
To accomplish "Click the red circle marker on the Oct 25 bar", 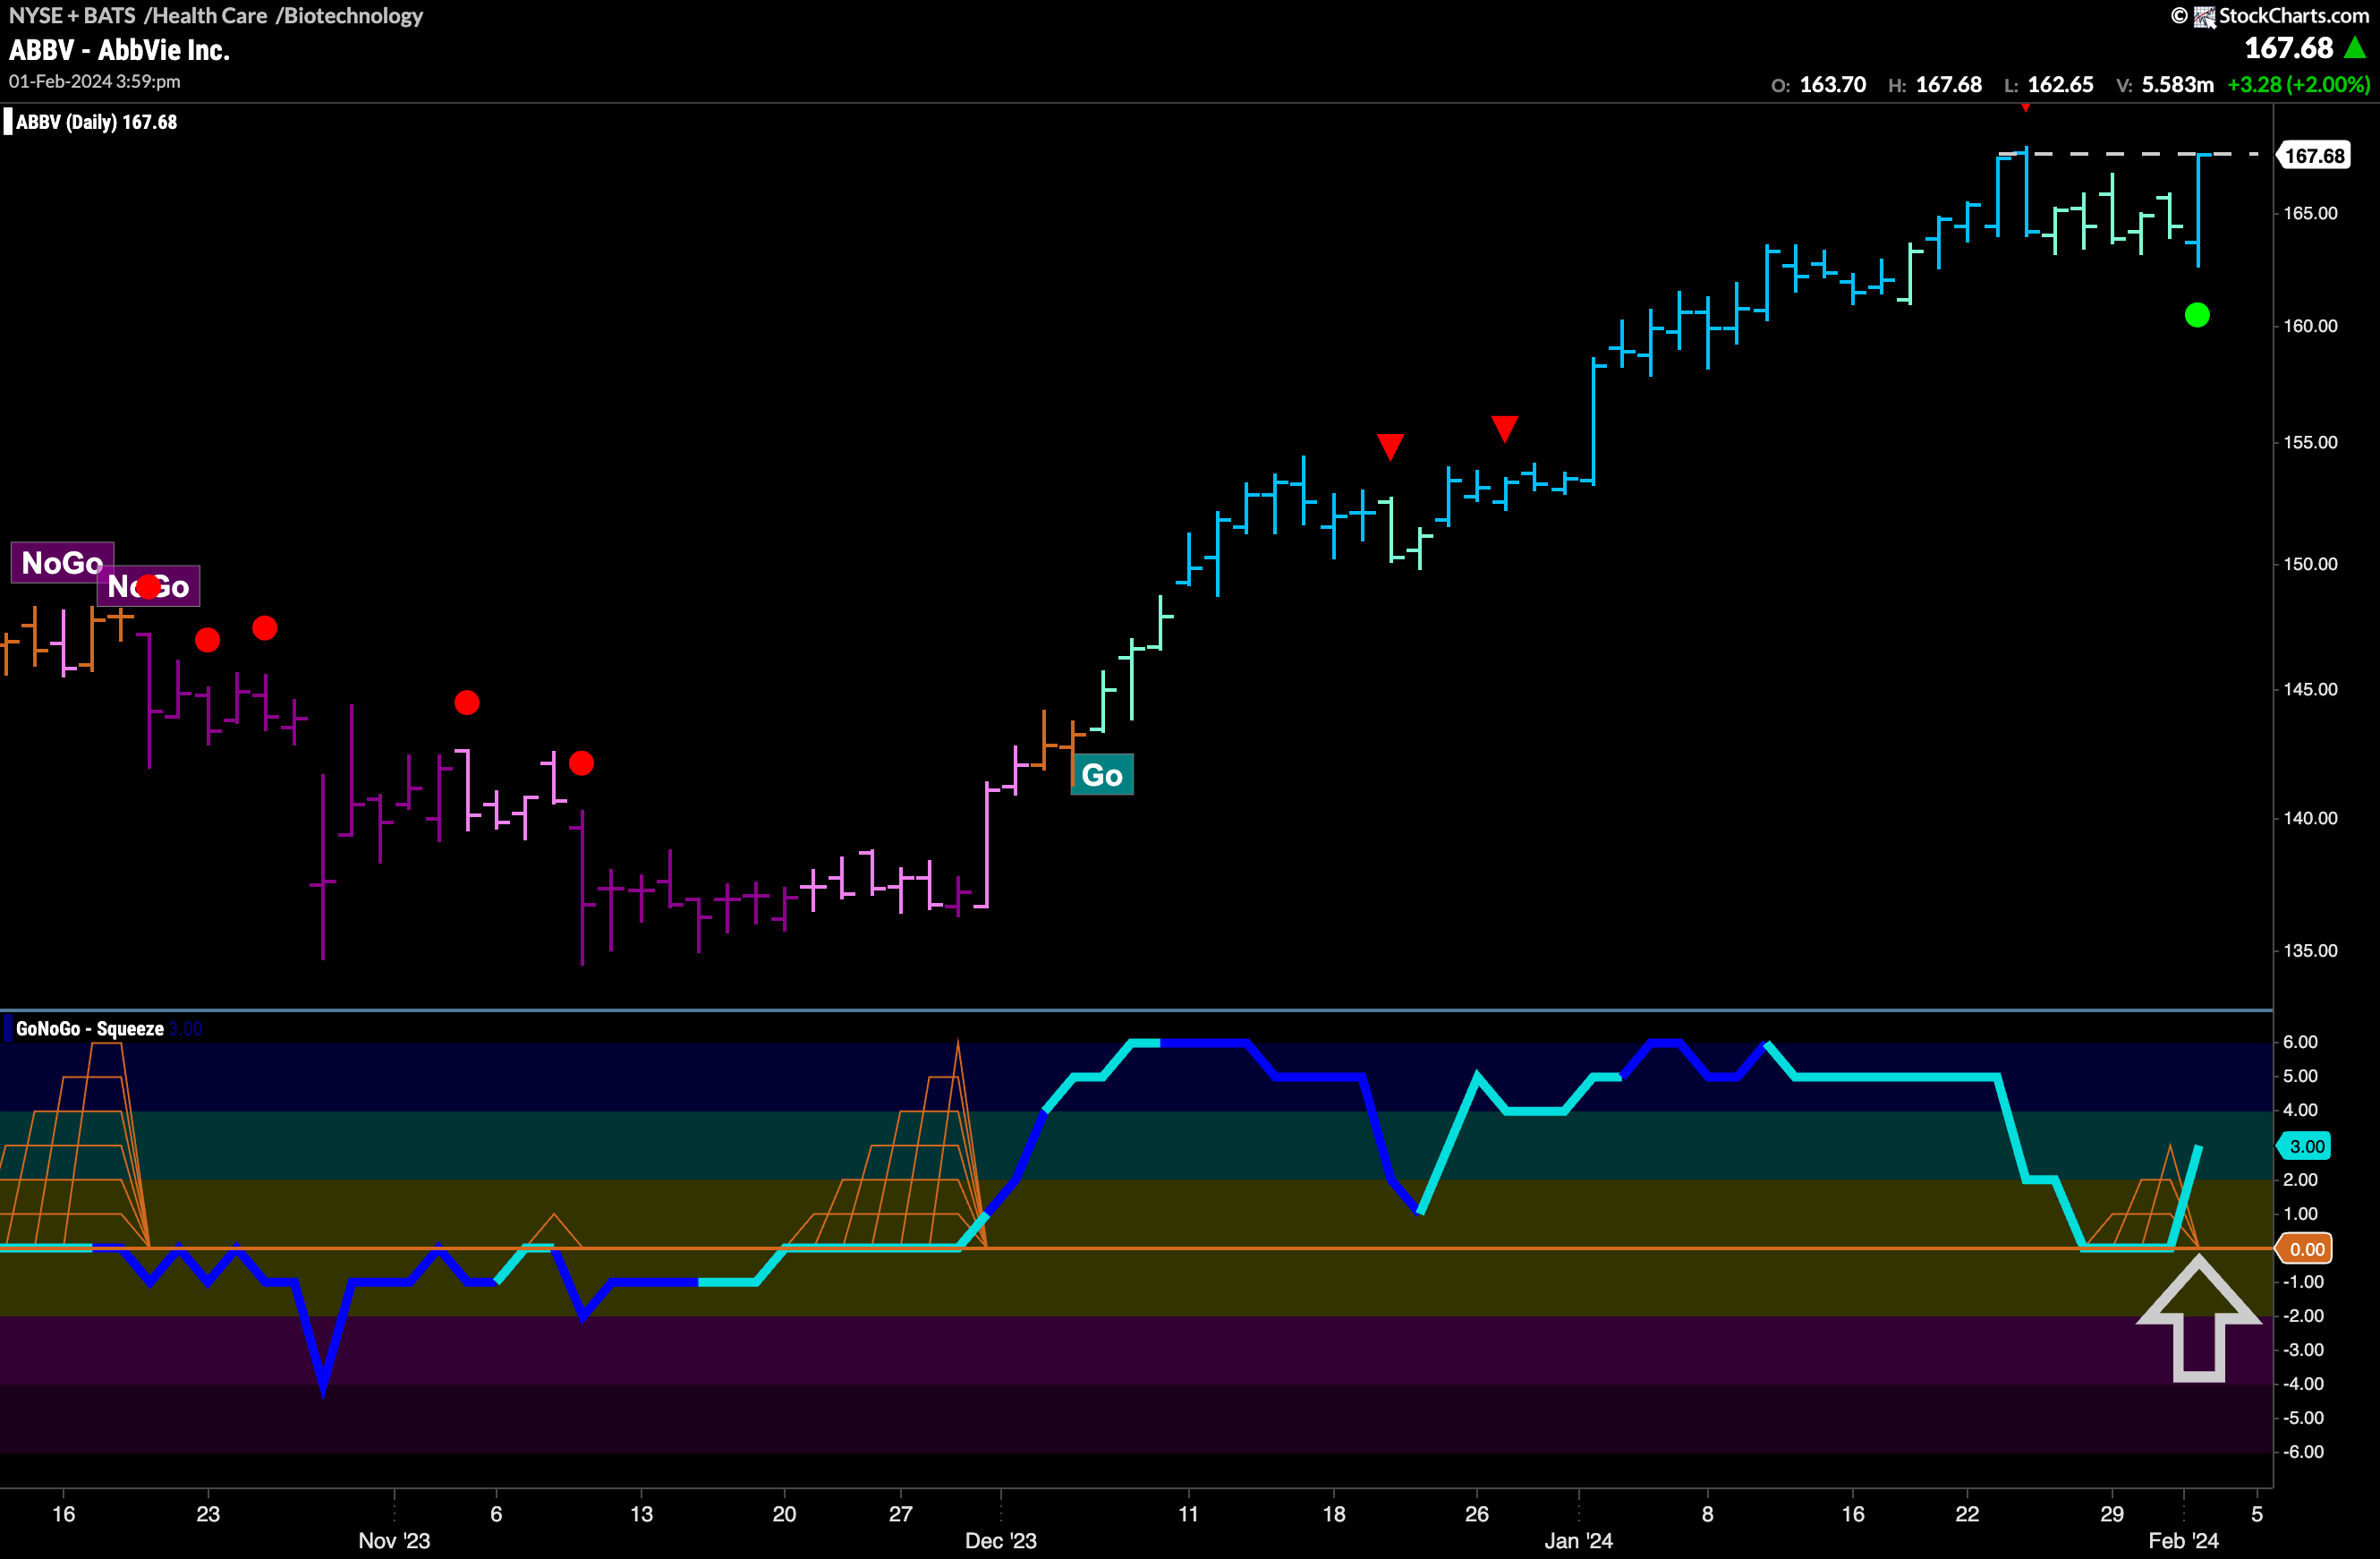I will pyautogui.click(x=265, y=628).
